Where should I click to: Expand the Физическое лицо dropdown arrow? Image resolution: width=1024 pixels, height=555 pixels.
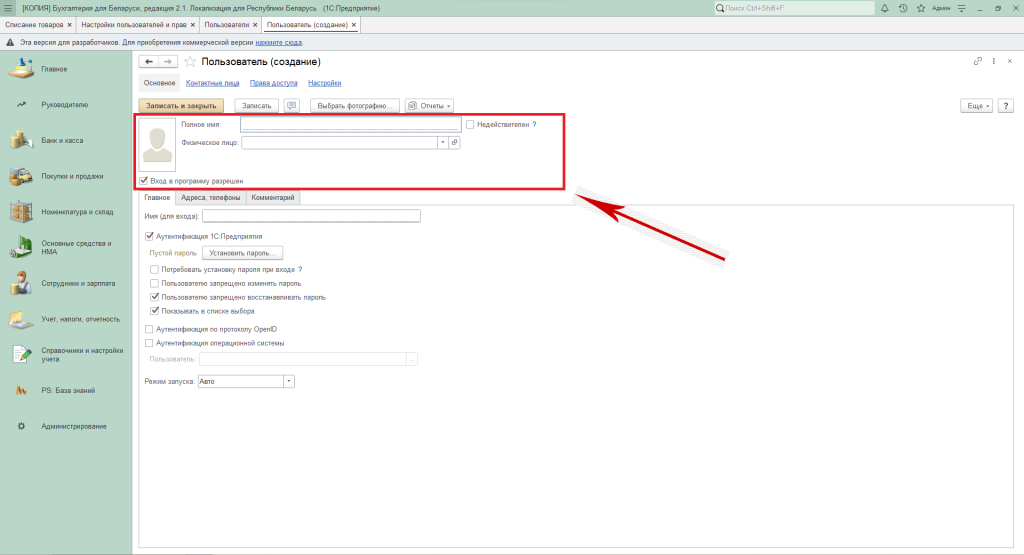[x=442, y=143]
